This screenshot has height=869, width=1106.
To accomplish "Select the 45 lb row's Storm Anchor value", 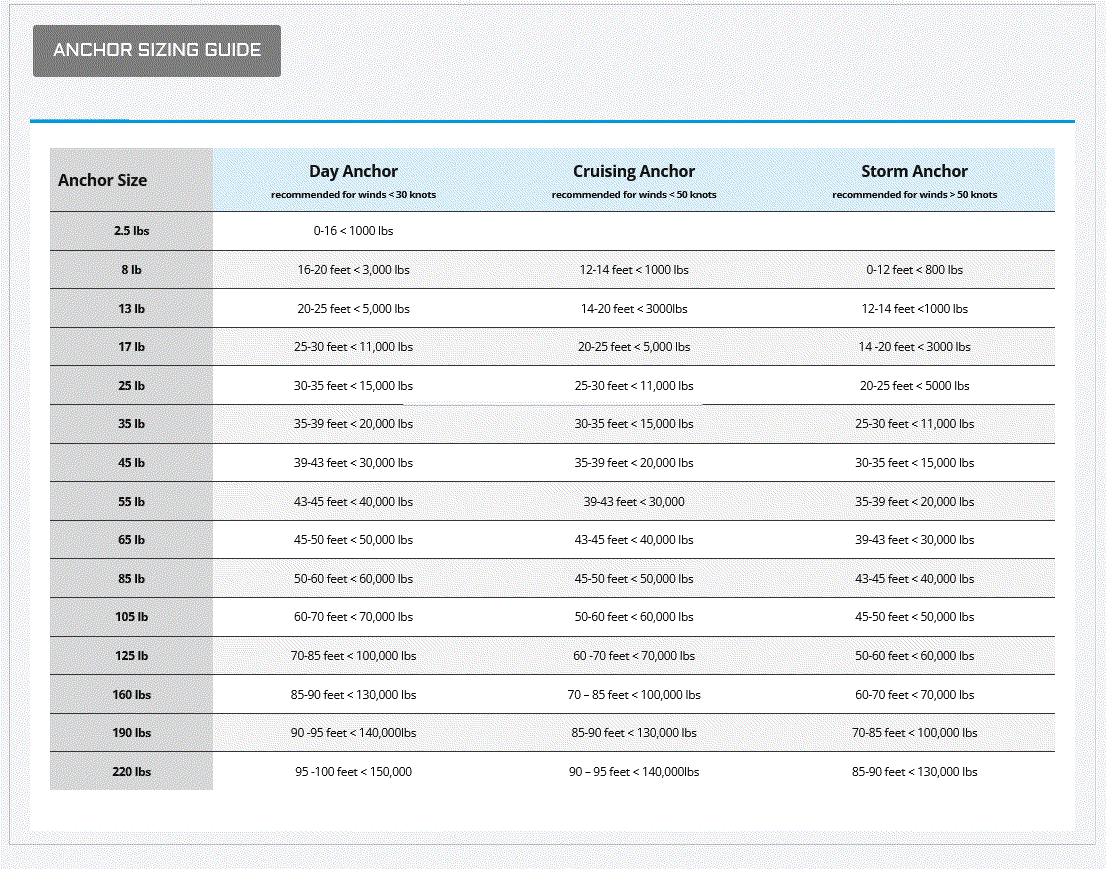I will pos(914,463).
